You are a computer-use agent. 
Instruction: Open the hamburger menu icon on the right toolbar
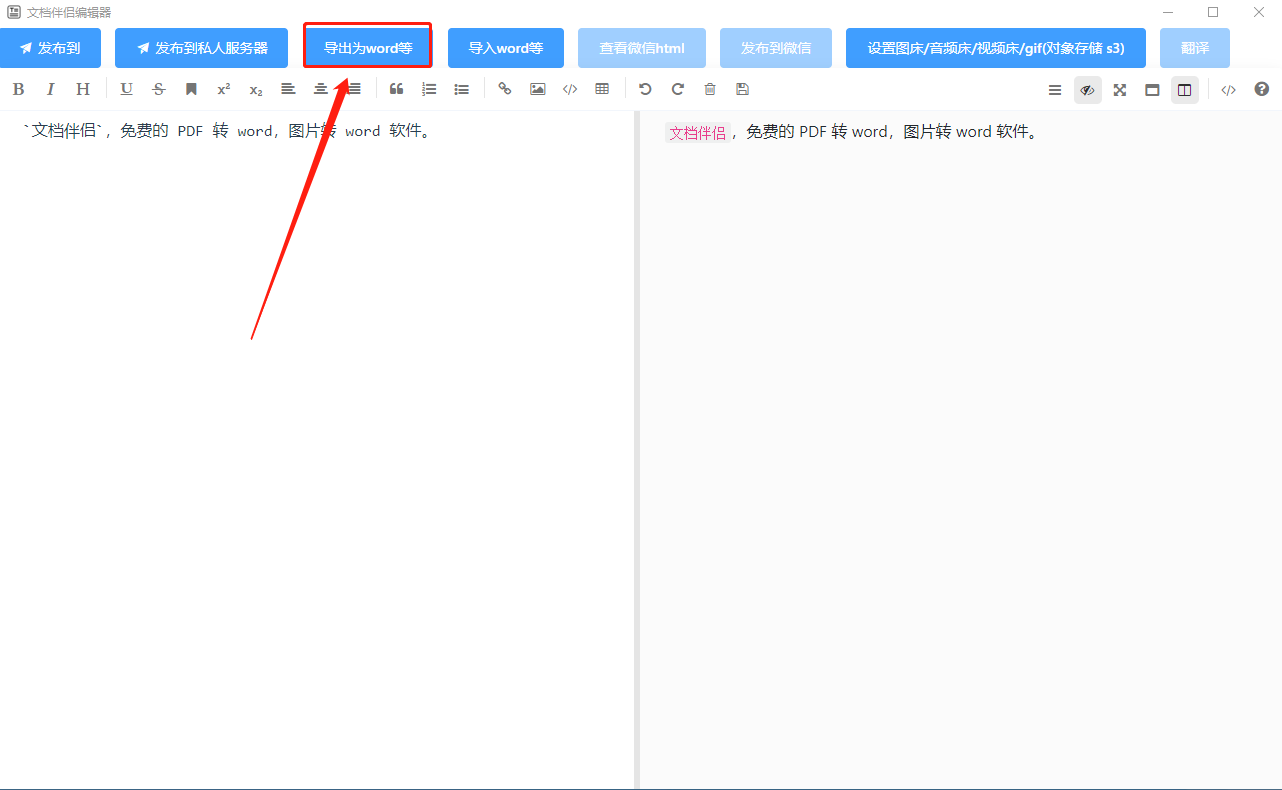point(1055,90)
